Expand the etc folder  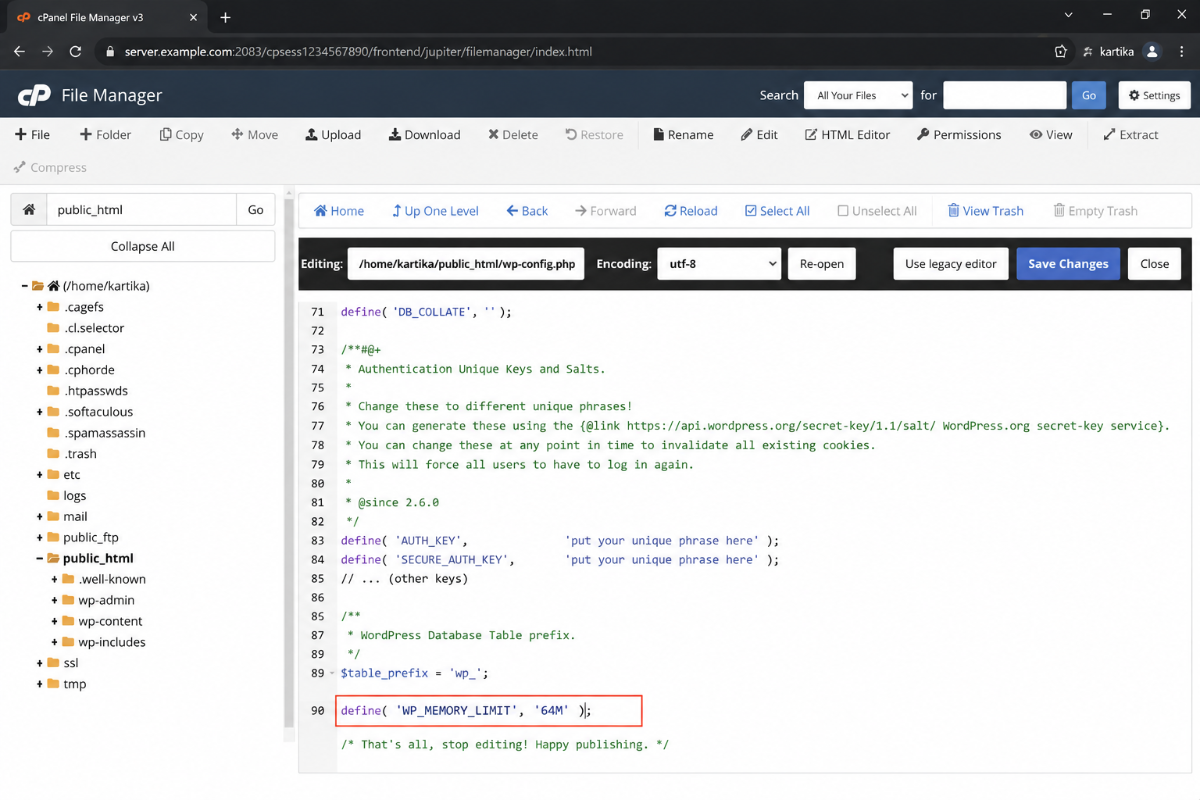pyautogui.click(x=40, y=475)
